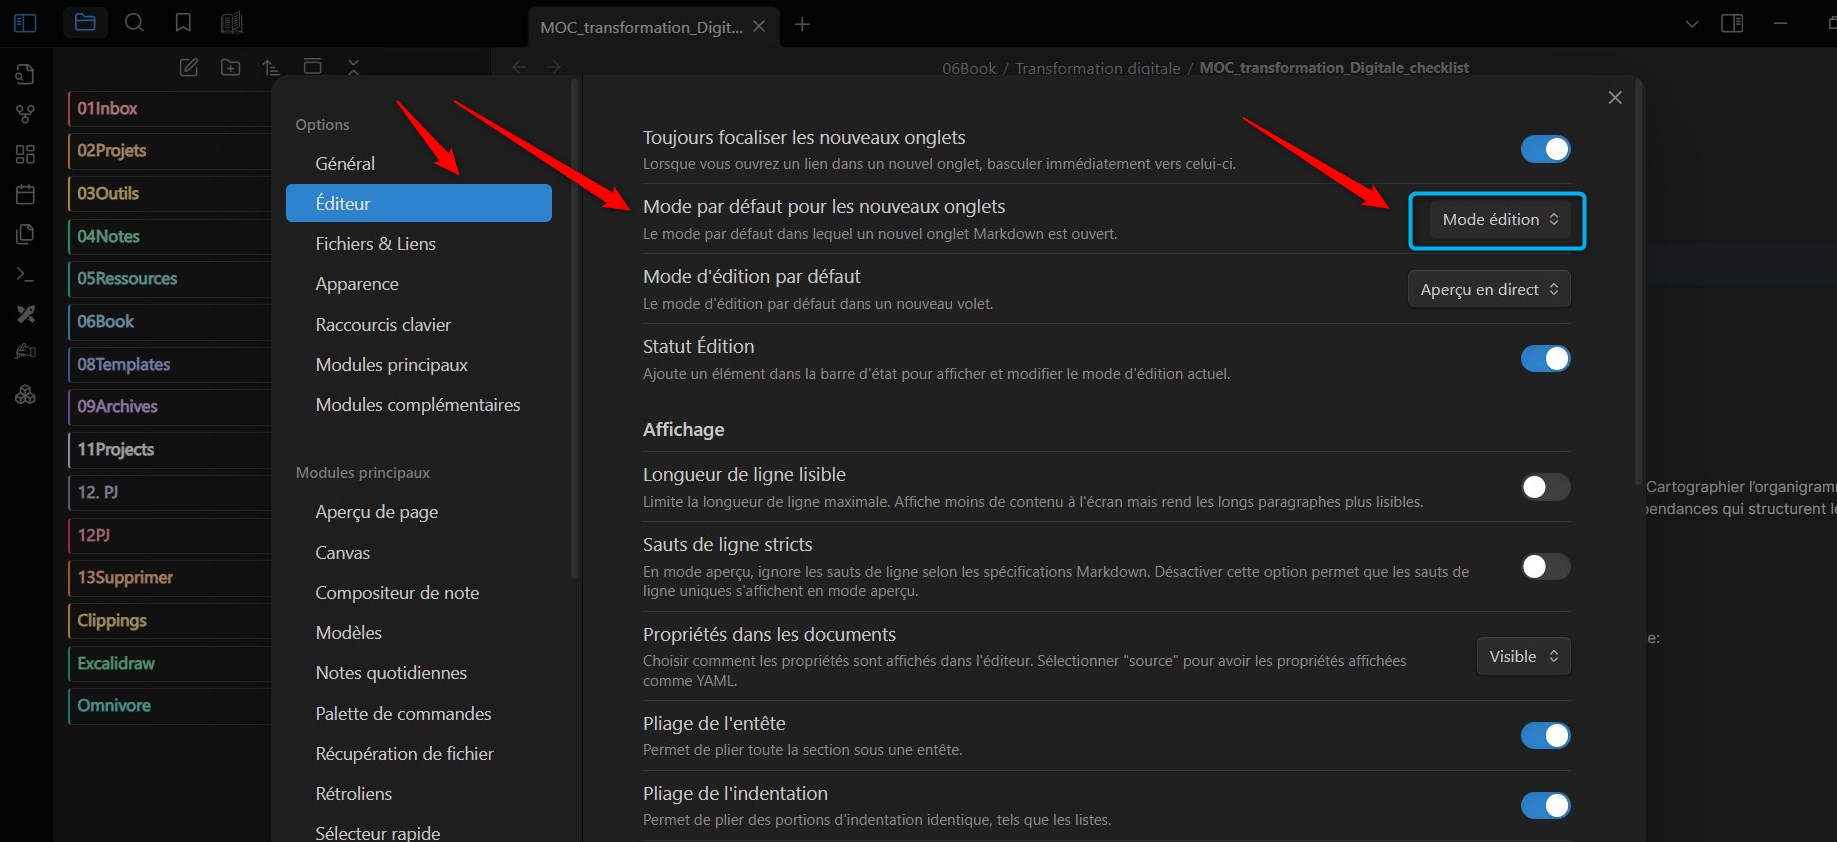The height and width of the screenshot is (842, 1837).
Task: Click the hand-writing ribbon icon
Action: [x=26, y=352]
